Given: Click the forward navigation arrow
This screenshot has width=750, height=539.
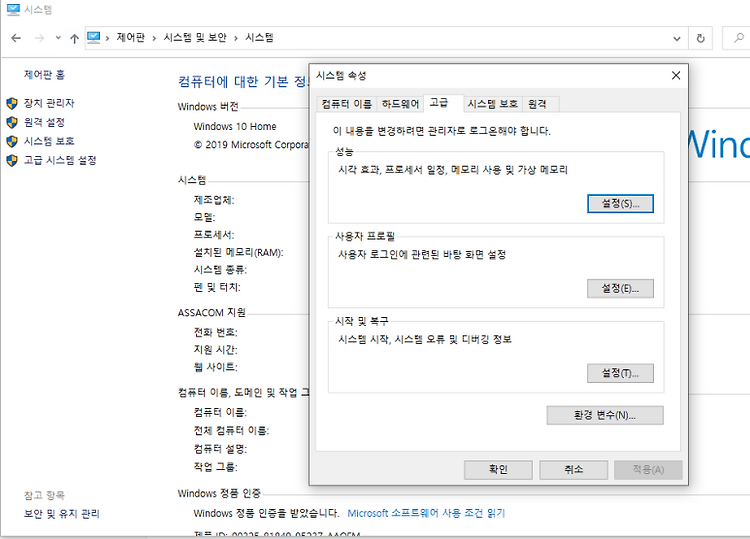Looking at the screenshot, I should click(39, 38).
